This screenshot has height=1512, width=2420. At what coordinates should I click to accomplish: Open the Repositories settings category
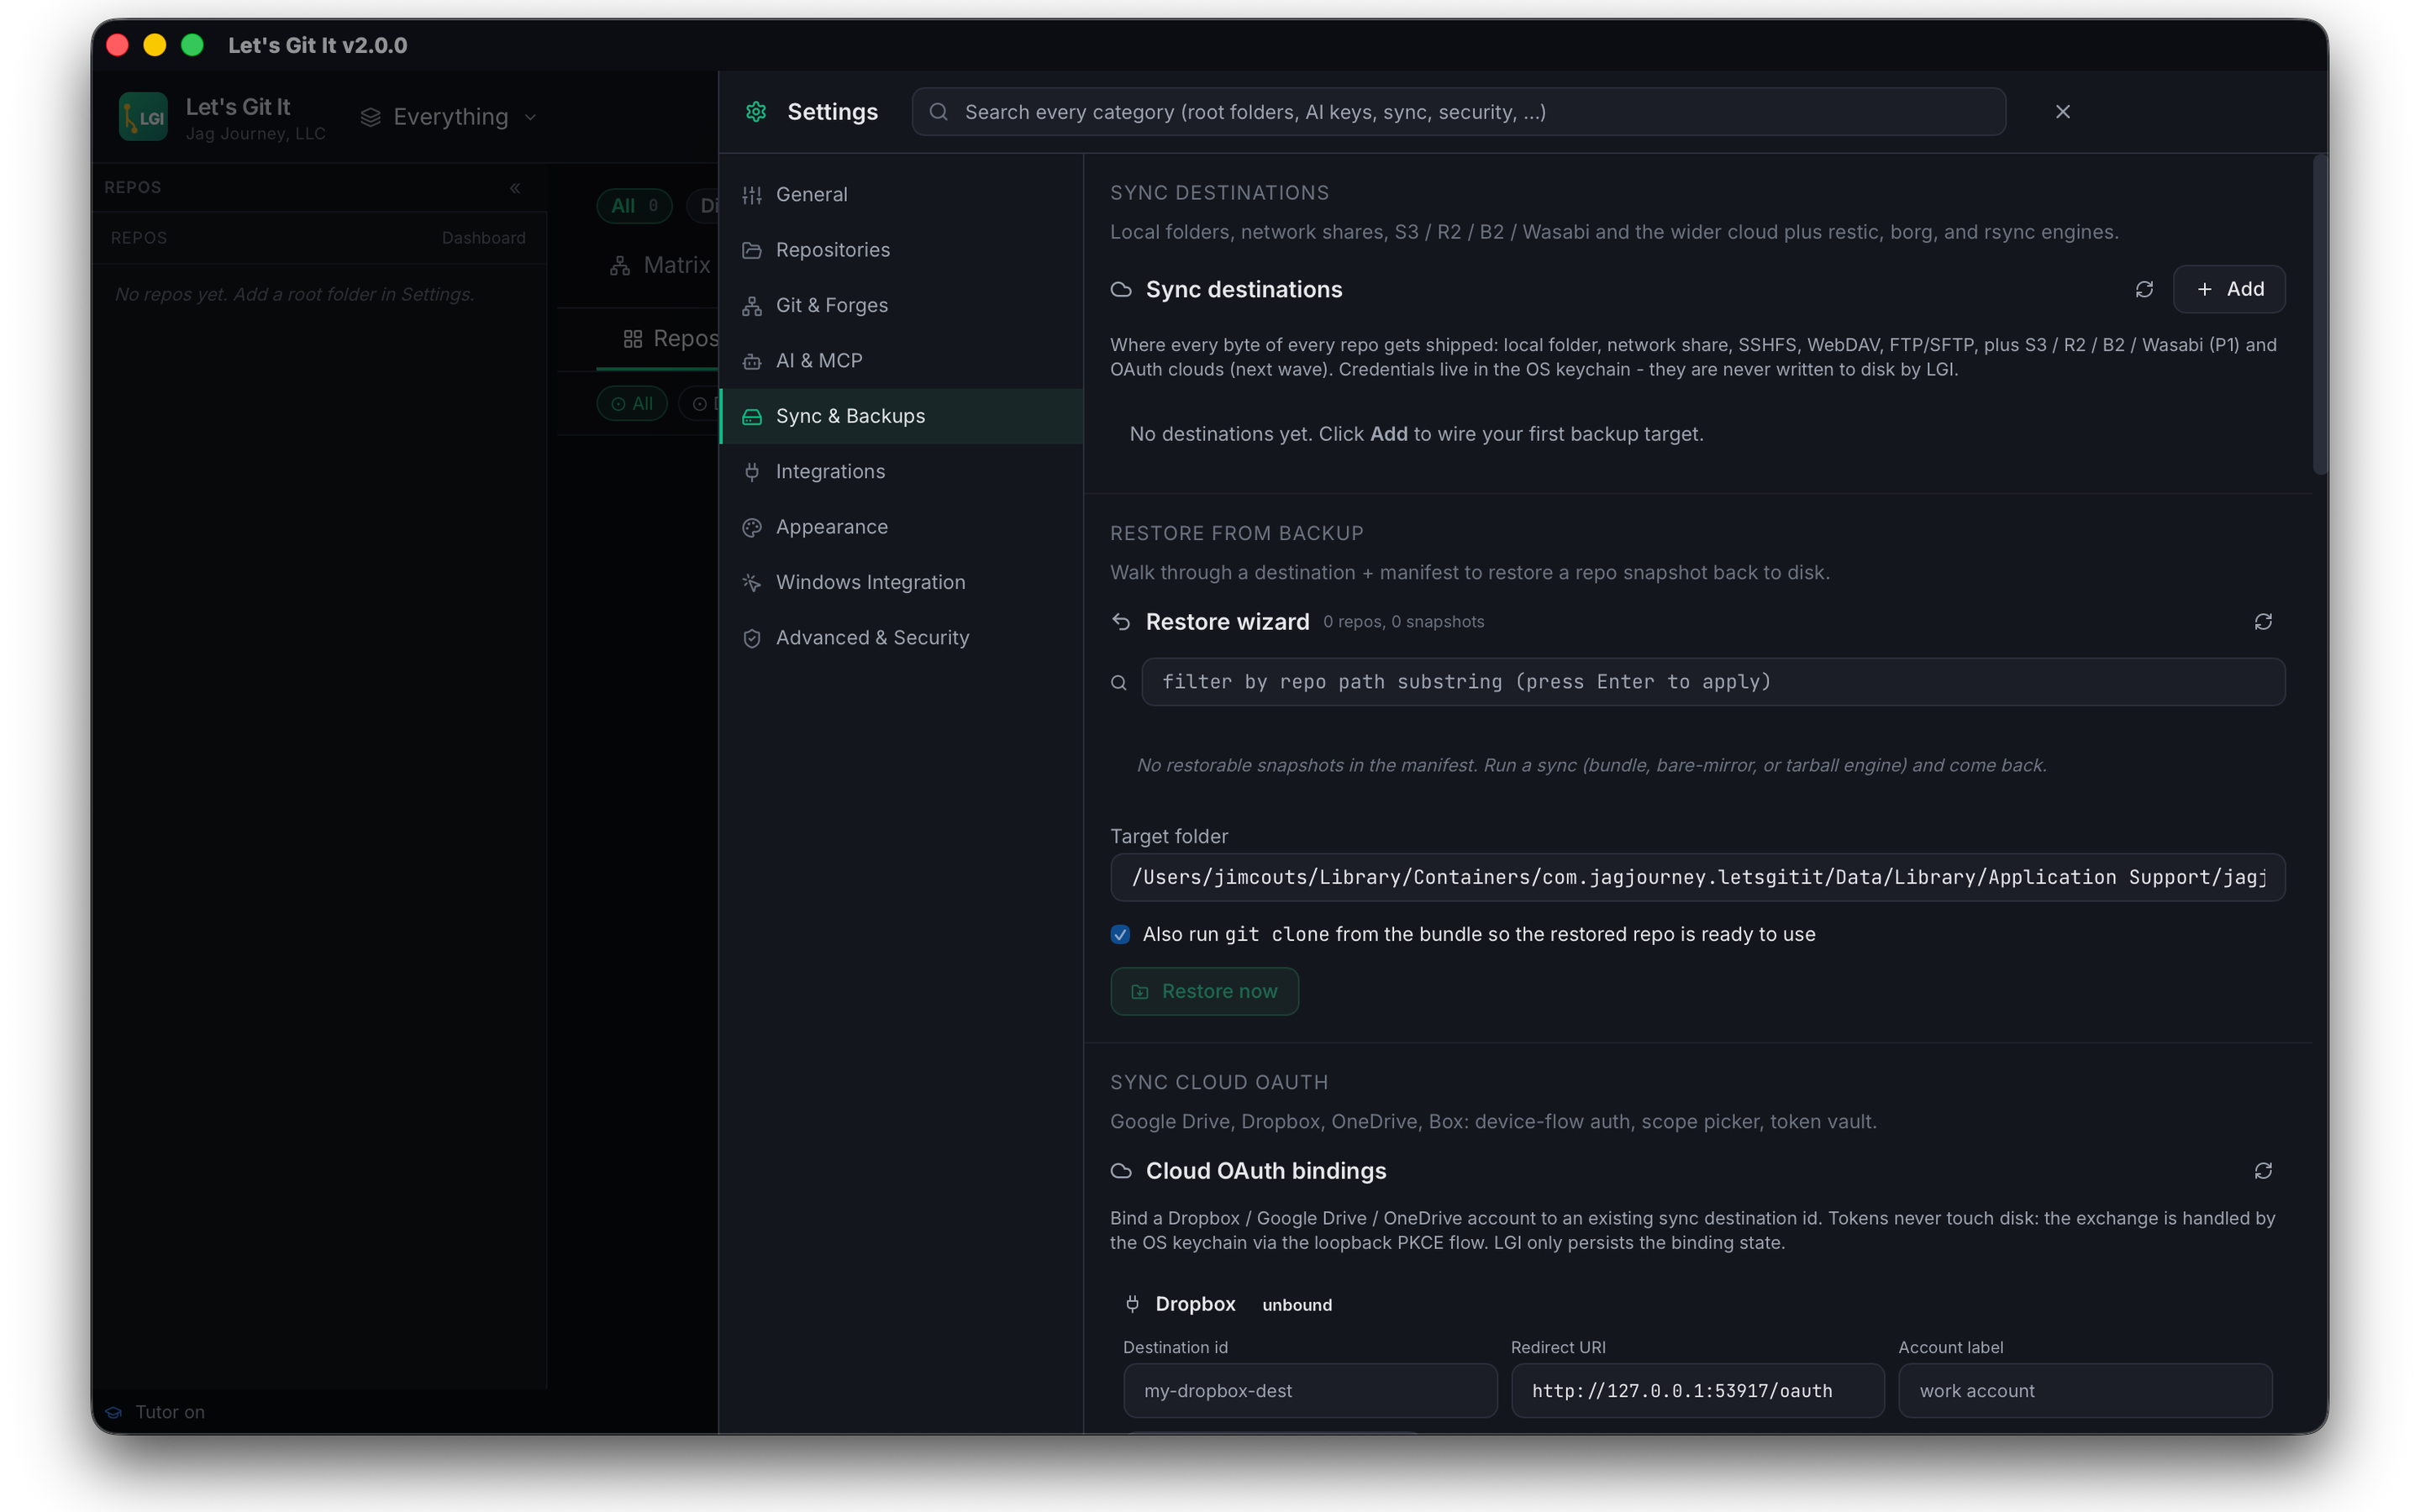(x=900, y=250)
